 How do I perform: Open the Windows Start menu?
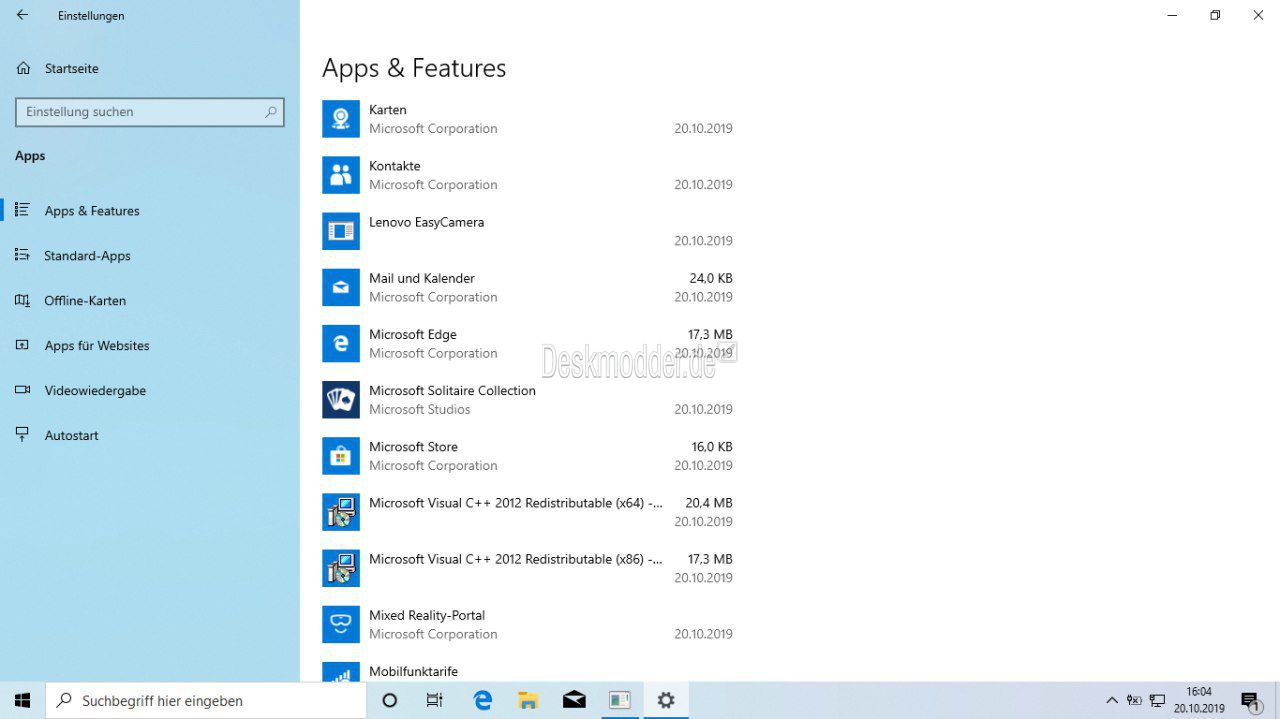23,700
